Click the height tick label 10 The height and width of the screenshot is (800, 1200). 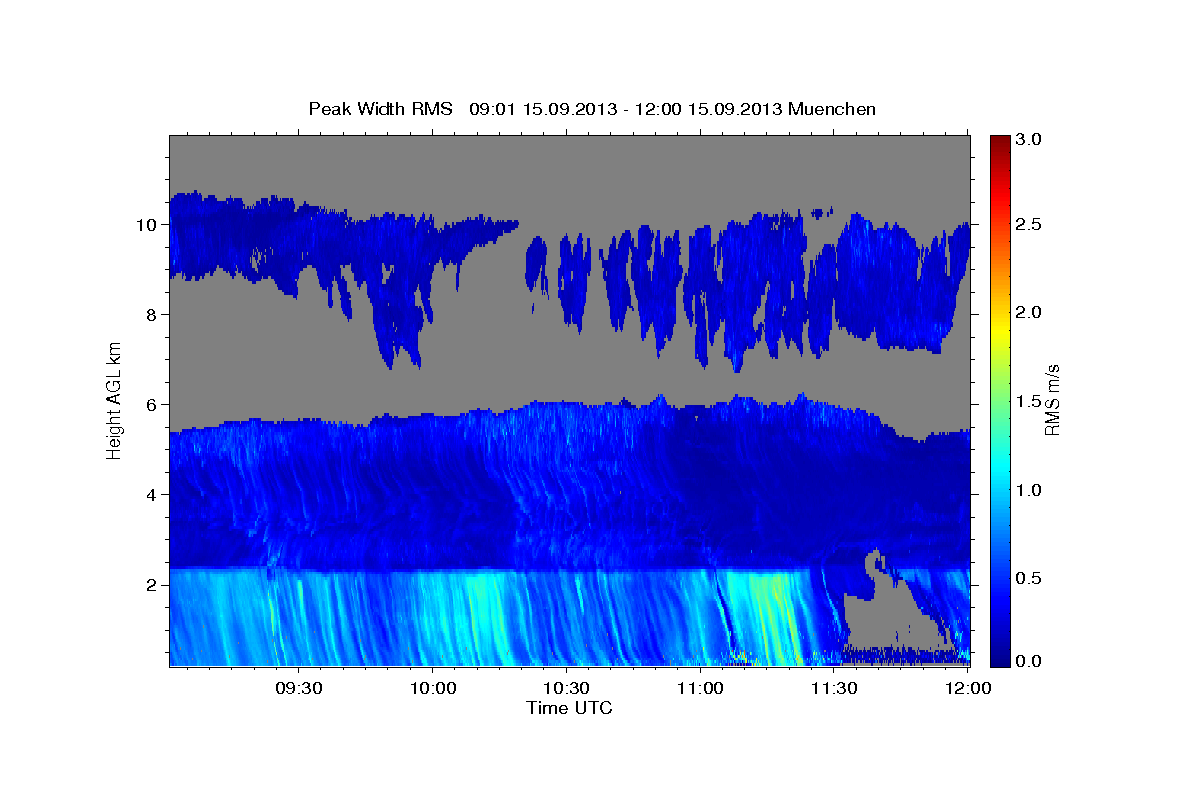pyautogui.click(x=146, y=224)
